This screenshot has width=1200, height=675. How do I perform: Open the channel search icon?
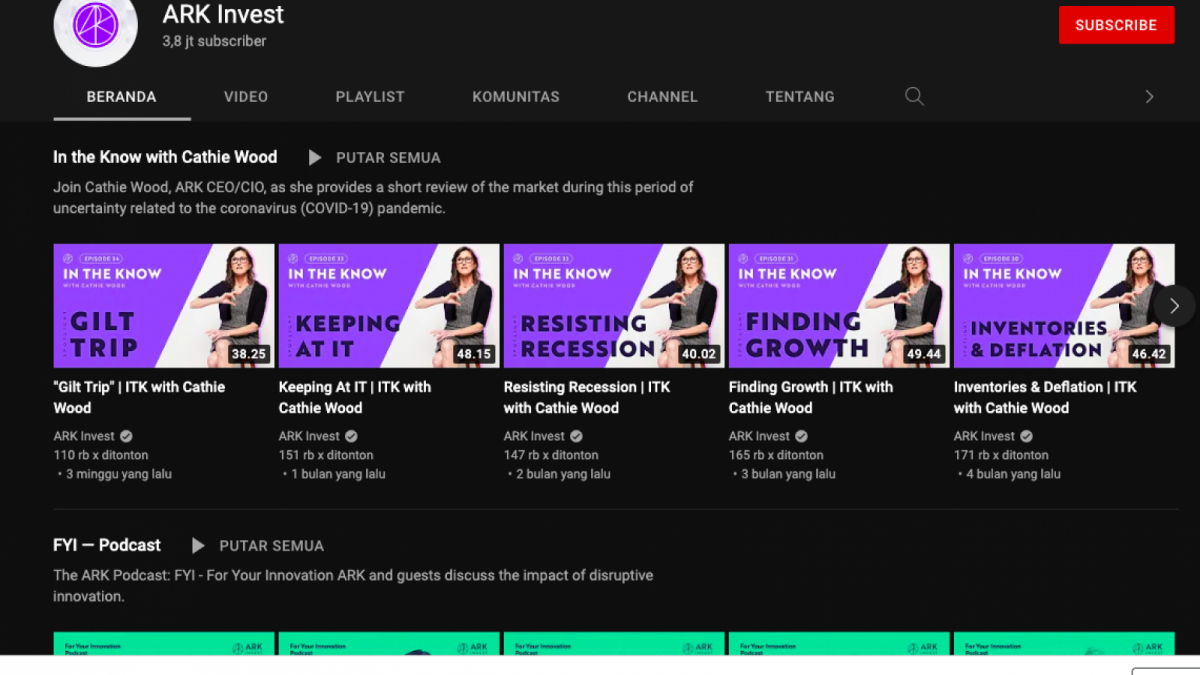913,96
